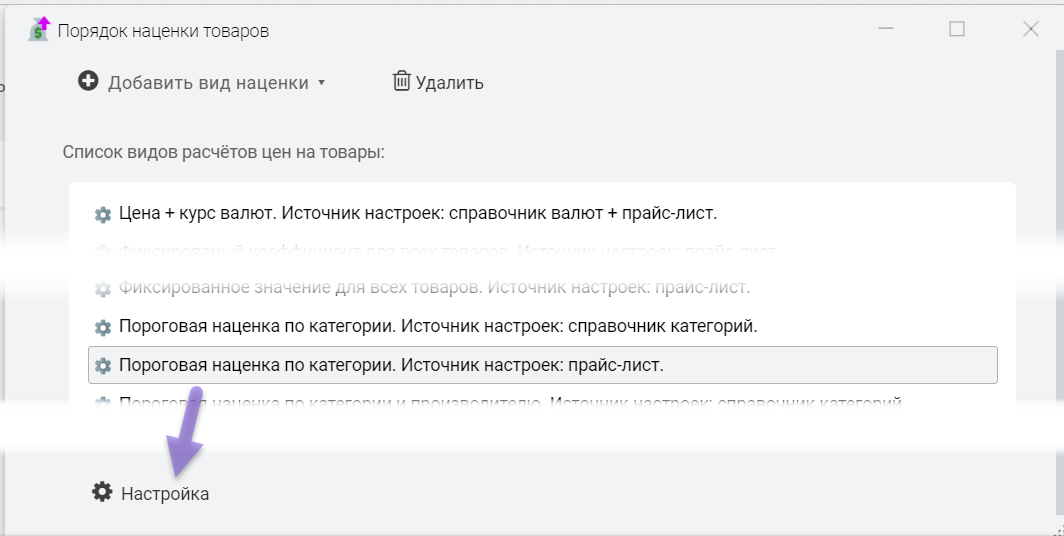The height and width of the screenshot is (536, 1064).
Task: Click the trash can icon beside Удалить
Action: click(x=401, y=81)
